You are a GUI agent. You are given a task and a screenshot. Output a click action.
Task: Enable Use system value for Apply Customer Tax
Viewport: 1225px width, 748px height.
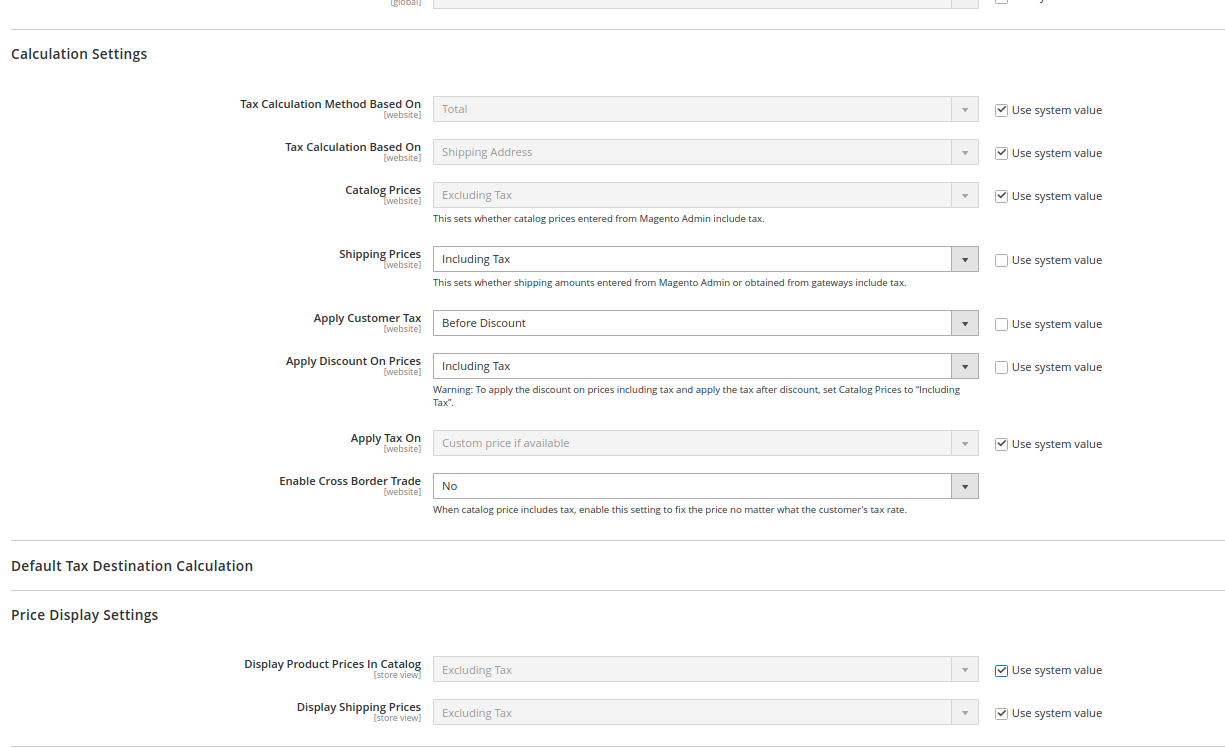(1001, 323)
